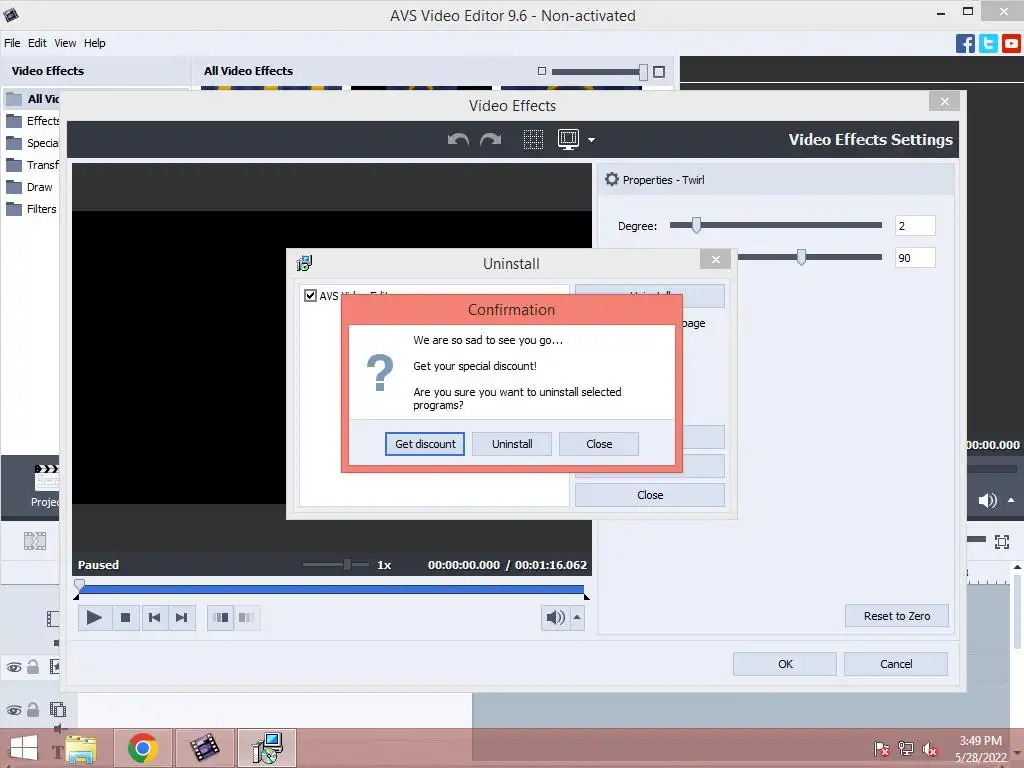Viewport: 1024px width, 768px height.
Task: Click the value field showing 90
Action: [x=915, y=258]
